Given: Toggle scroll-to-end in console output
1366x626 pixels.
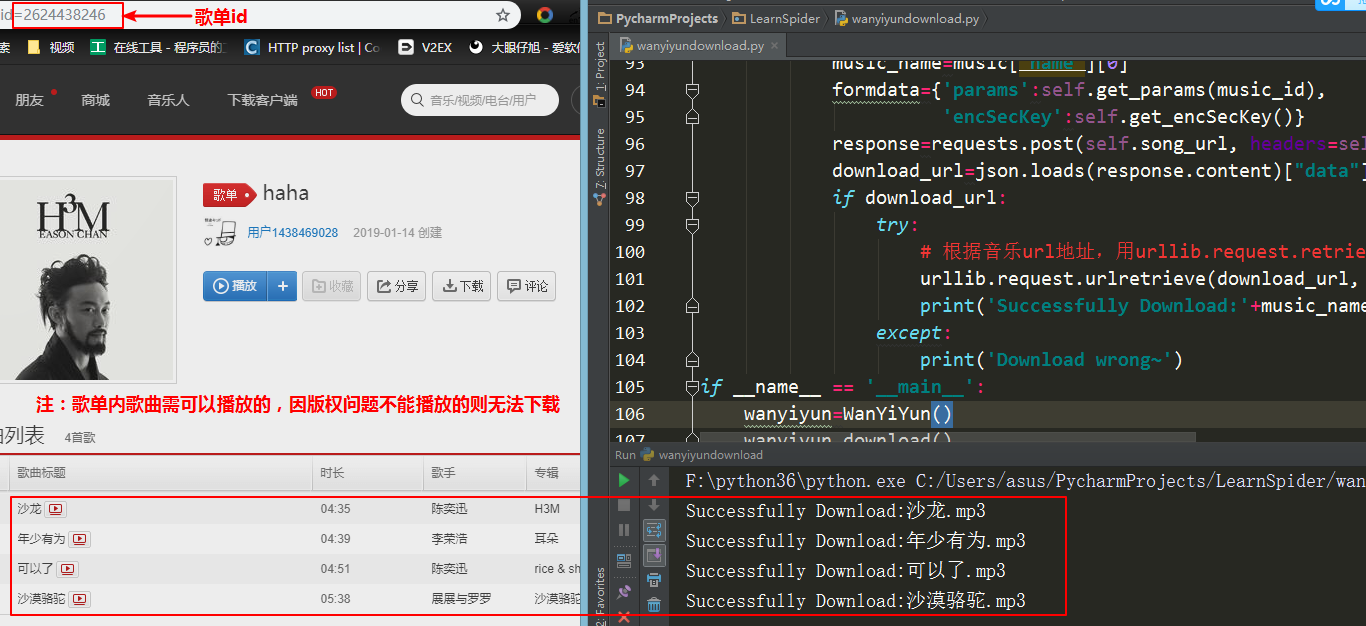Looking at the screenshot, I should (654, 556).
